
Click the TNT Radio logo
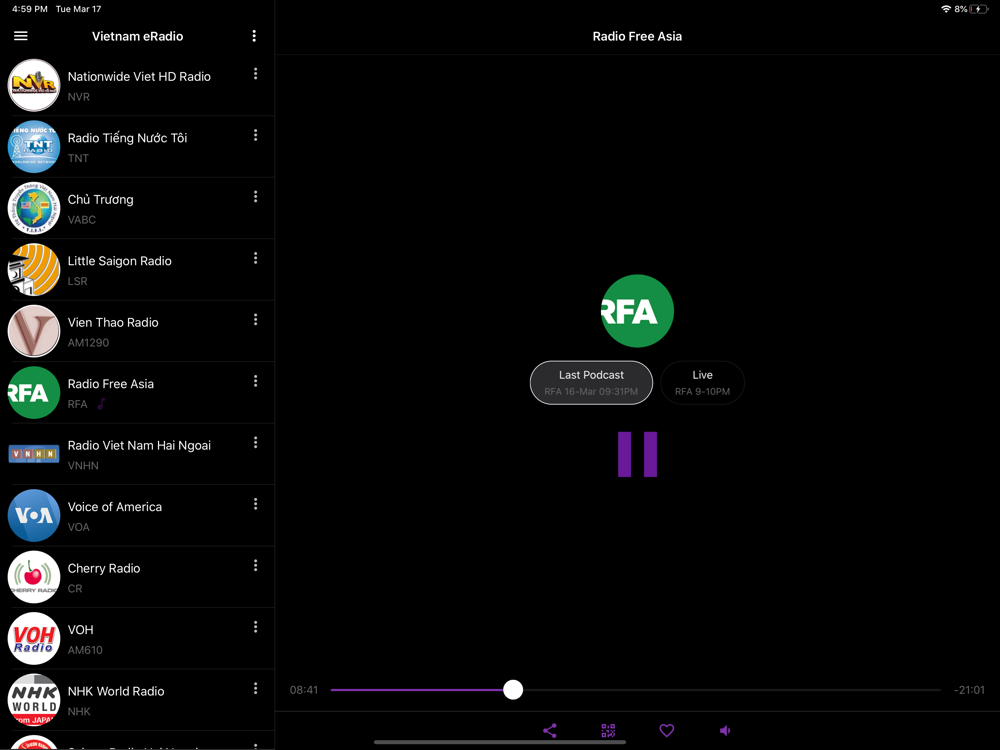[34, 147]
